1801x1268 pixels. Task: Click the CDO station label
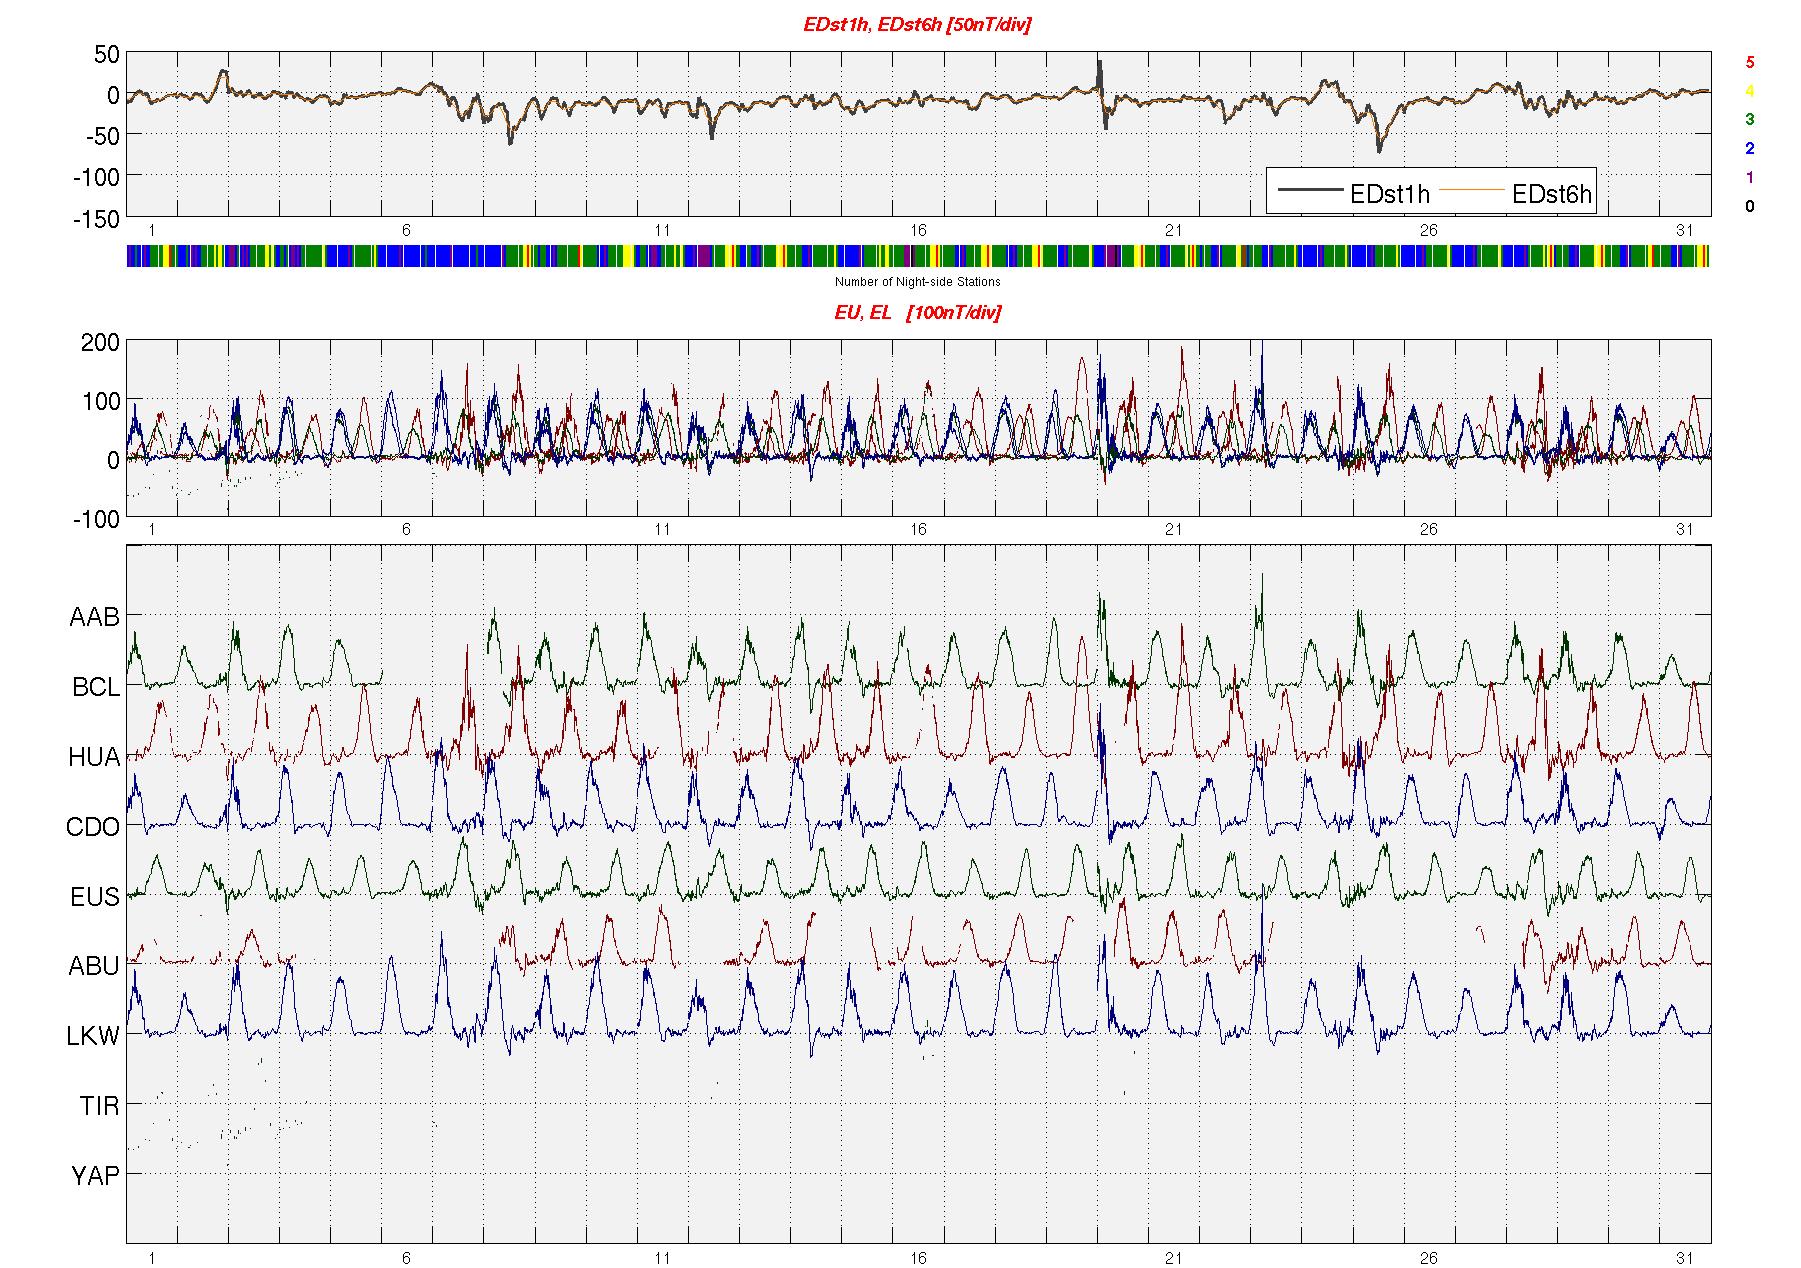(x=93, y=827)
